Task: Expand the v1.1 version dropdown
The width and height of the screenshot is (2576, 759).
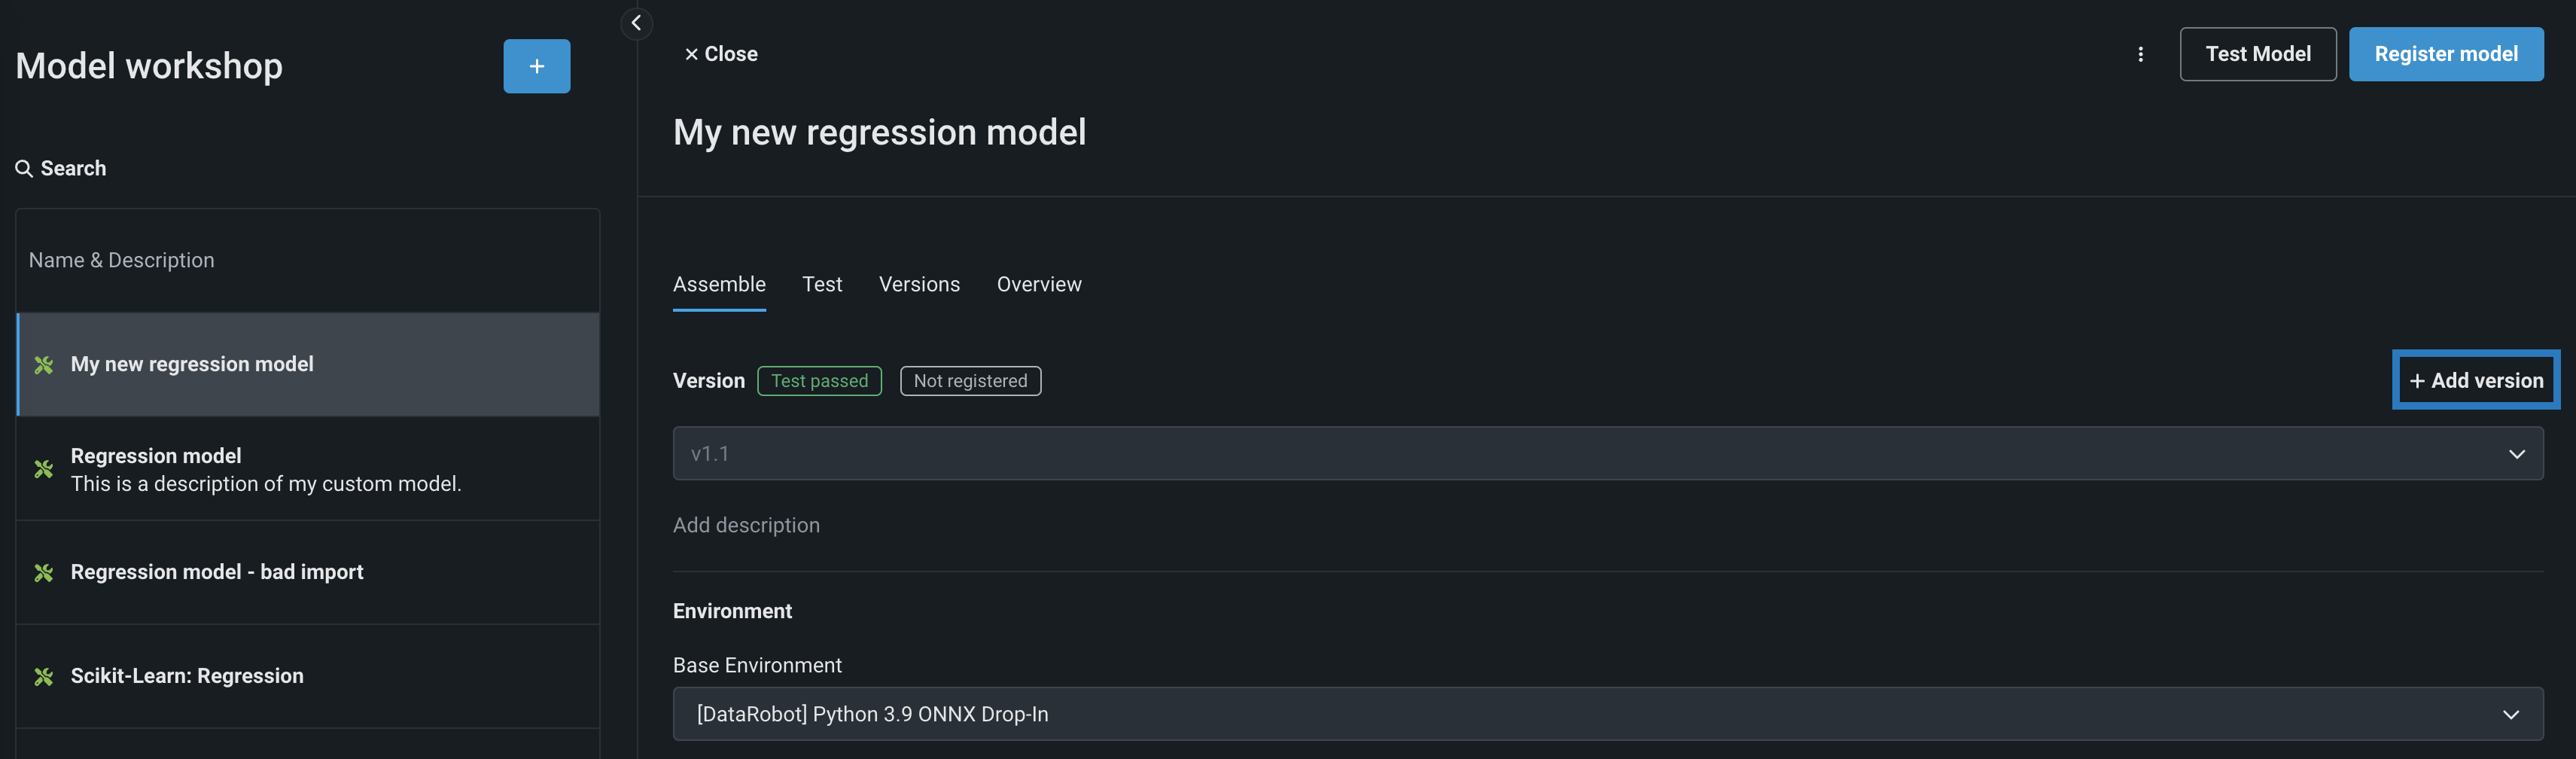Action: click(x=2516, y=454)
